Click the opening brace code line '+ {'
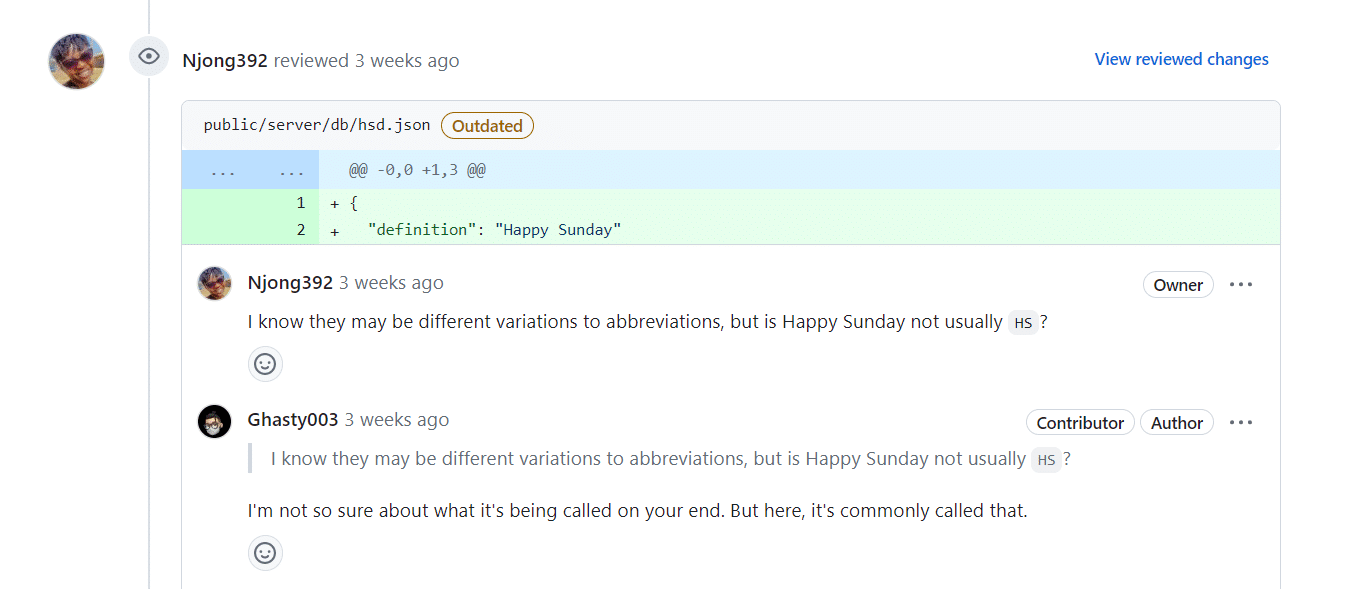The image size is (1372, 589). 344,203
